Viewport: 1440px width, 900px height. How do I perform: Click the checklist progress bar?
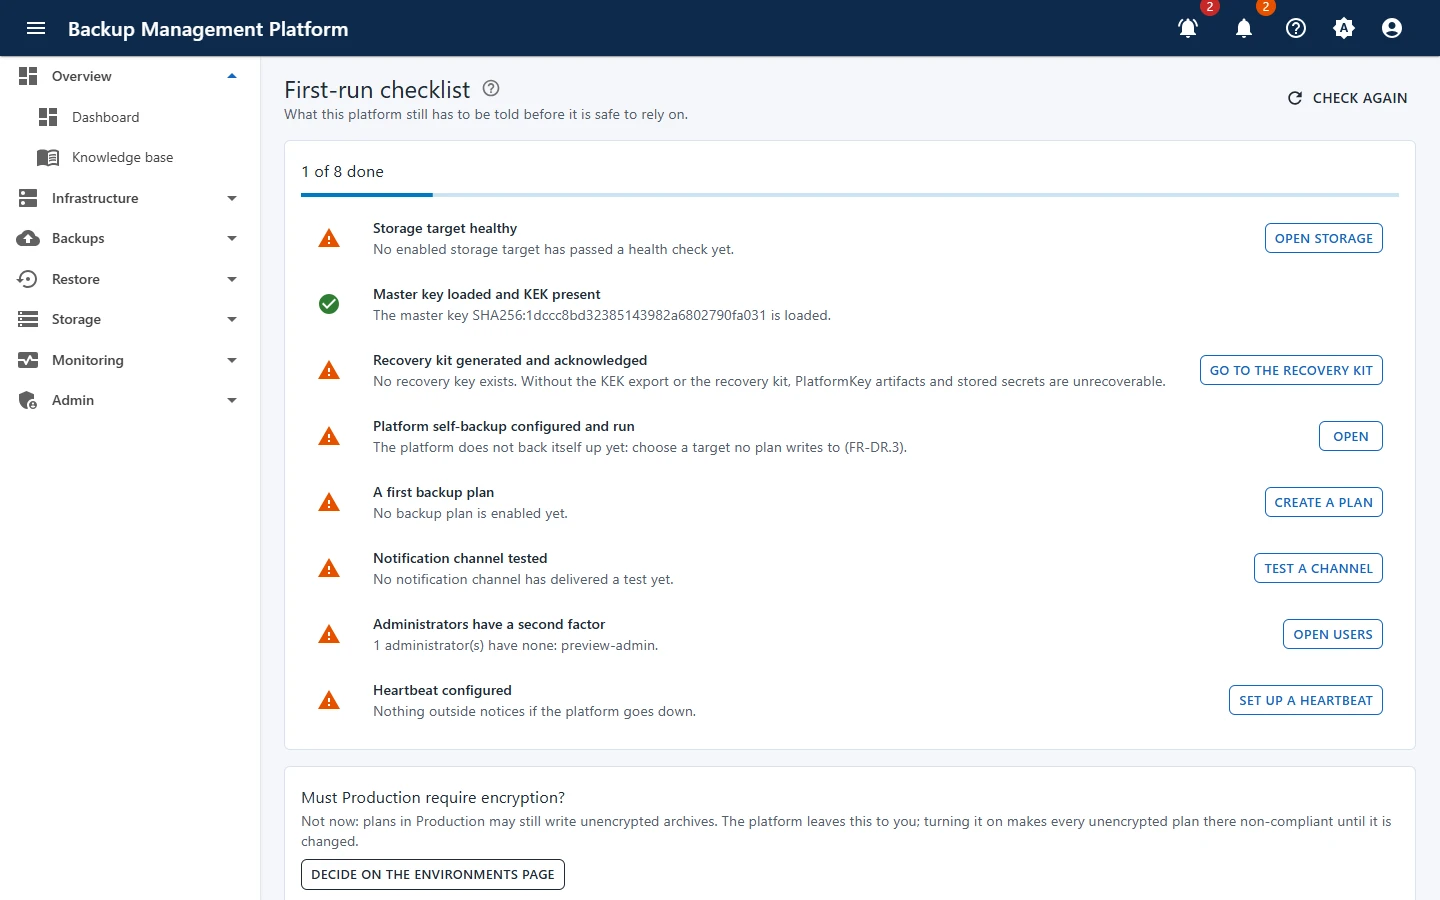850,195
